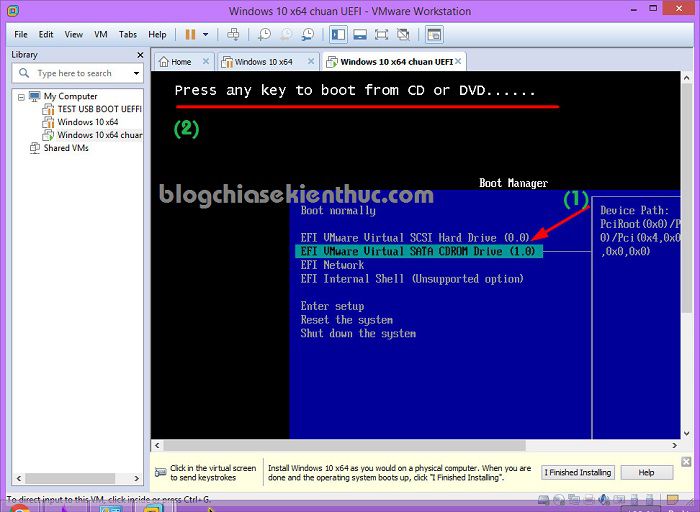This screenshot has height=512, width=700.
Task: Select EFI VMware Virtual SCSI Hard Drive entry
Action: [415, 237]
